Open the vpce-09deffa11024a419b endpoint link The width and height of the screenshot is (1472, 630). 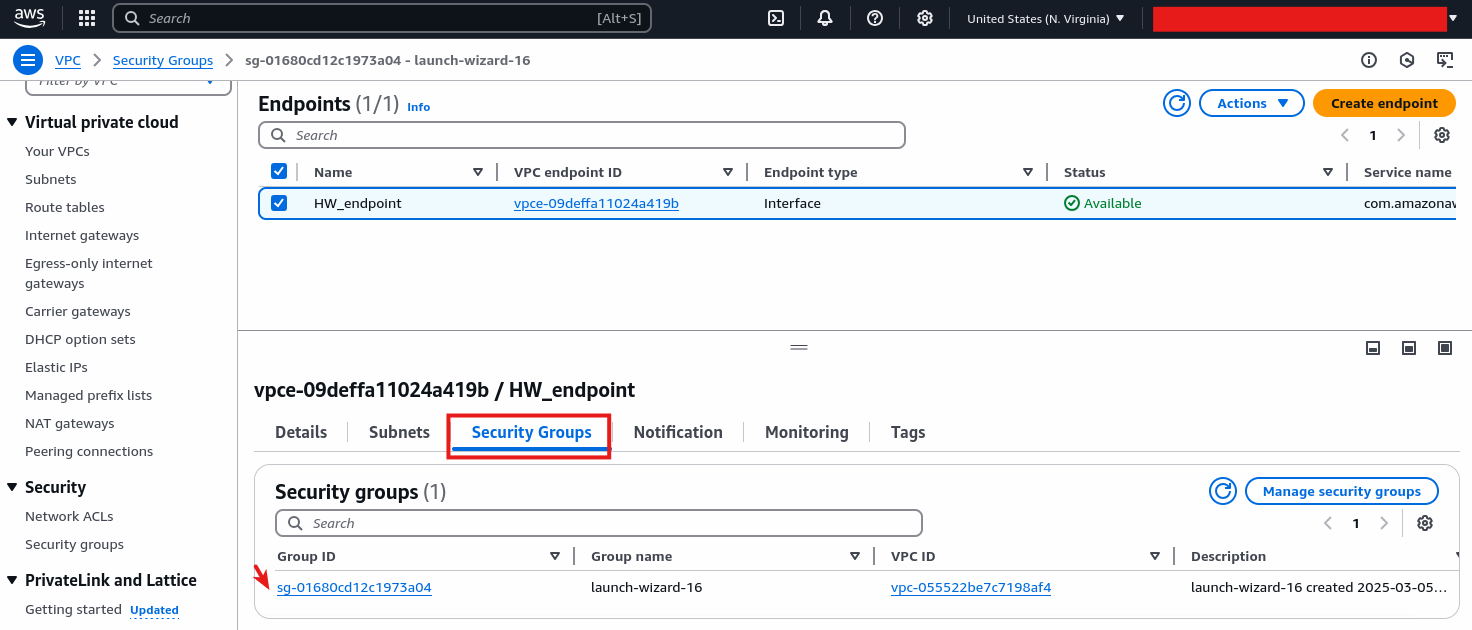coord(596,203)
